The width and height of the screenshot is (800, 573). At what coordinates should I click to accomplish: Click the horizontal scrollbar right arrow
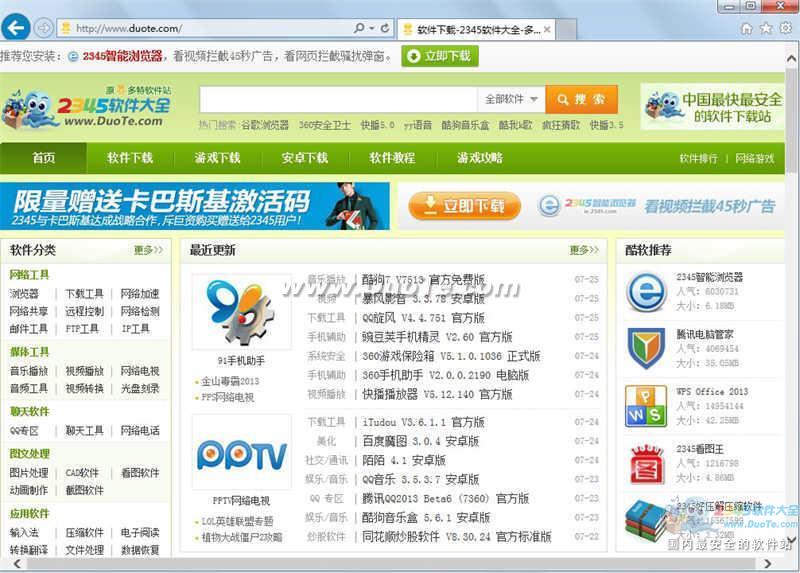pos(767,564)
